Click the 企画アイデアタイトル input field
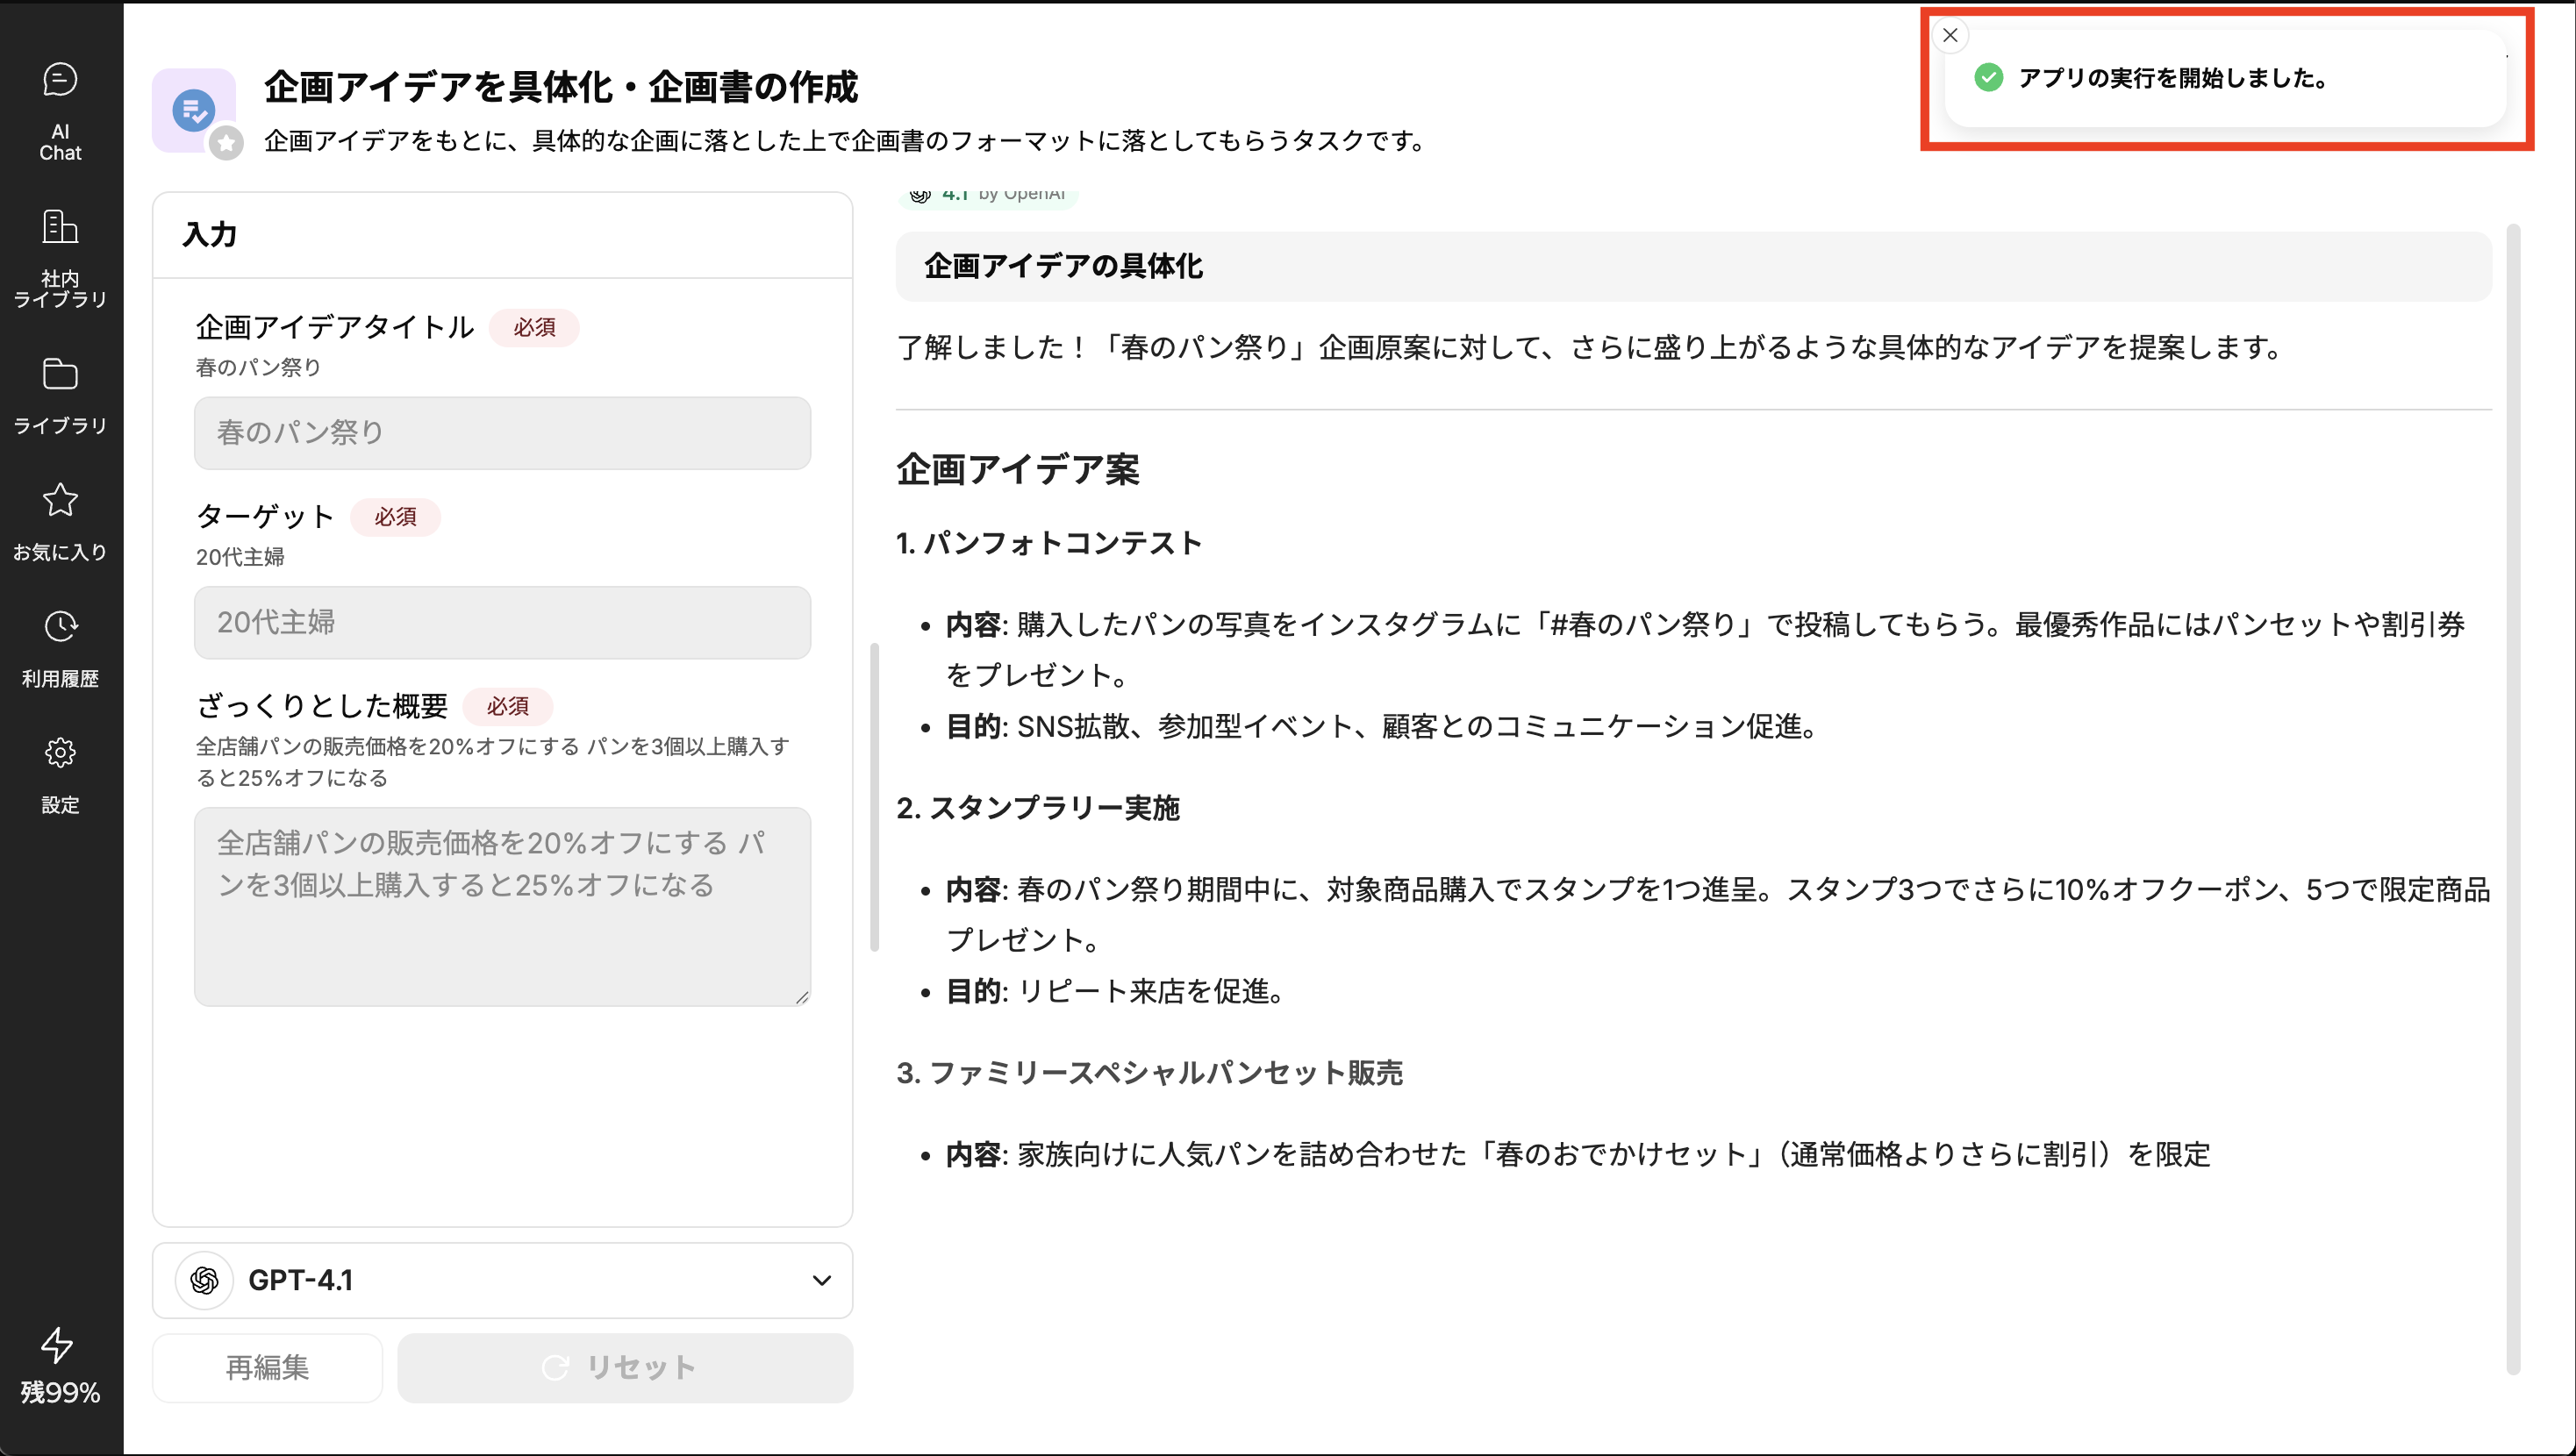Viewport: 2576px width, 1456px height. [x=502, y=433]
